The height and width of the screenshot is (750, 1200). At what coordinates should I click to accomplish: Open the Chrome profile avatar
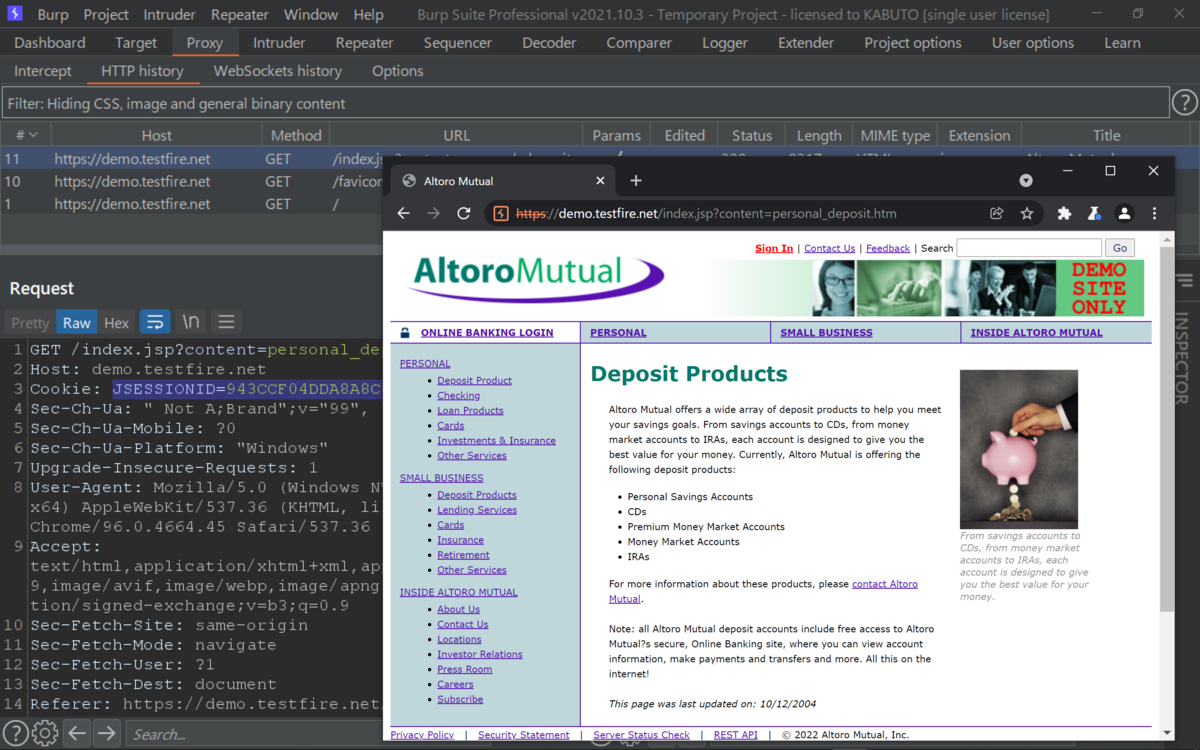click(x=1125, y=213)
